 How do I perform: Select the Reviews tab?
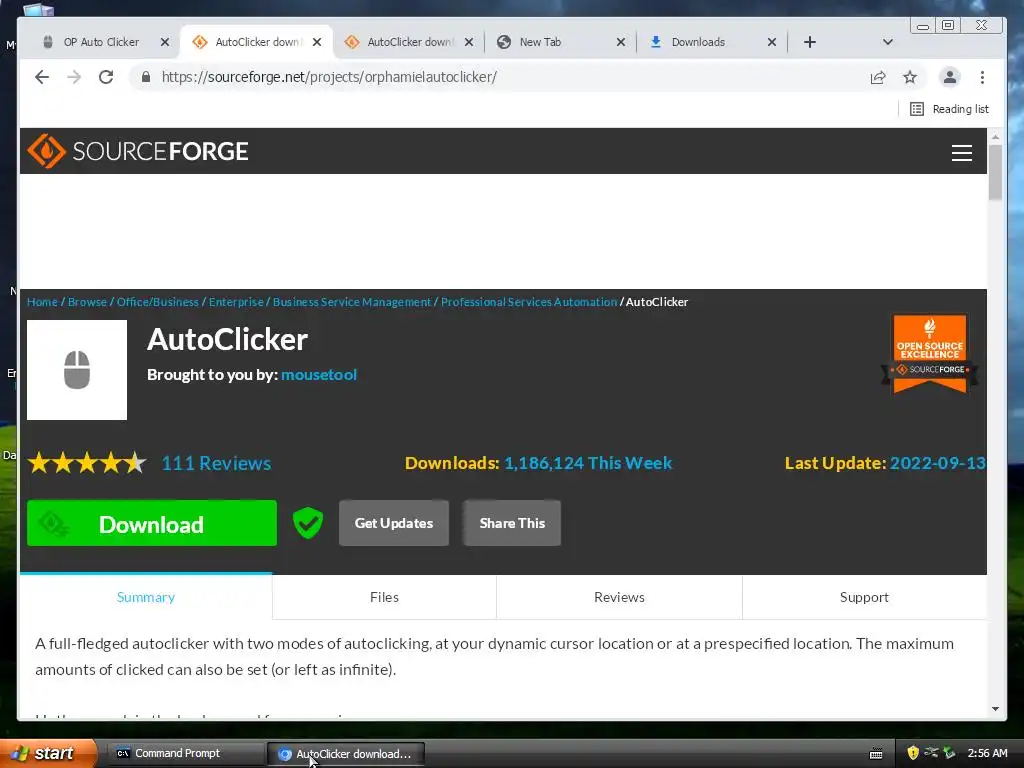(x=619, y=597)
